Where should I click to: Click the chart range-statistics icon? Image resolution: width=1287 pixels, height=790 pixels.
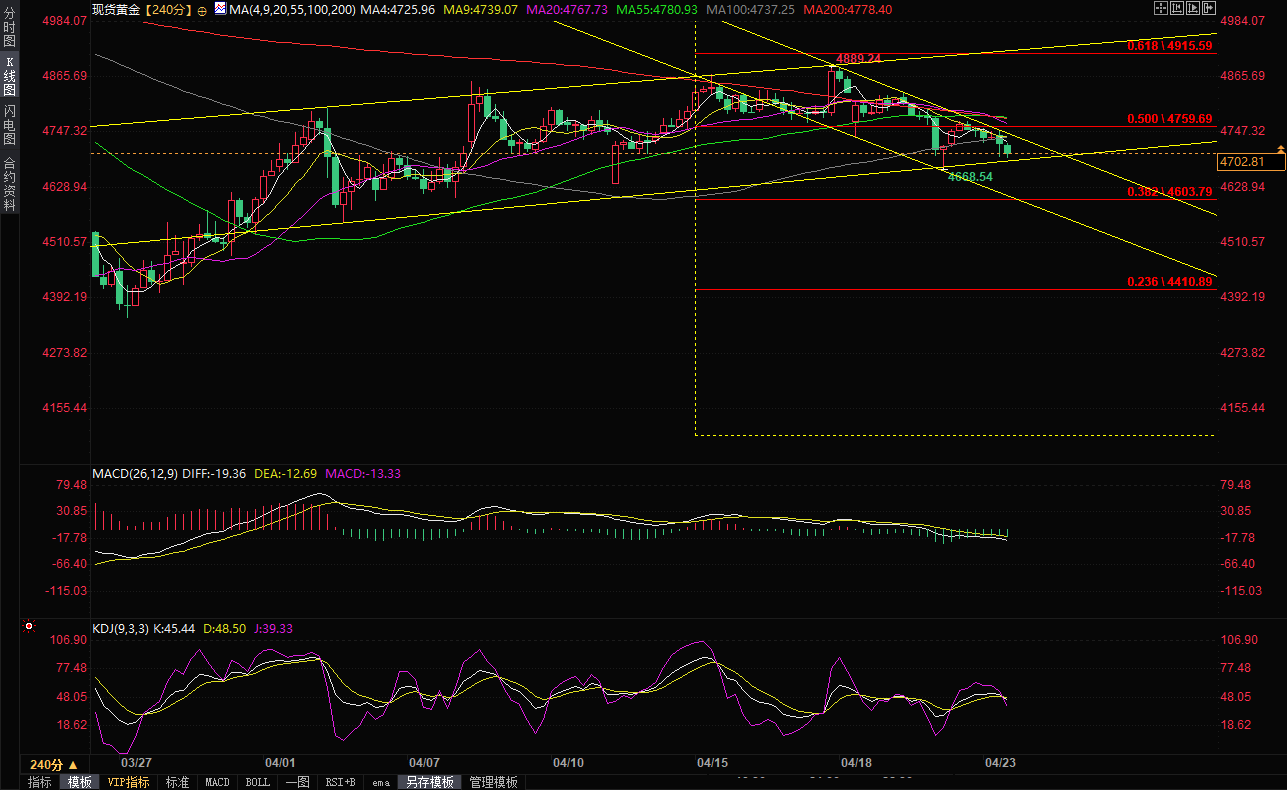1176,9
